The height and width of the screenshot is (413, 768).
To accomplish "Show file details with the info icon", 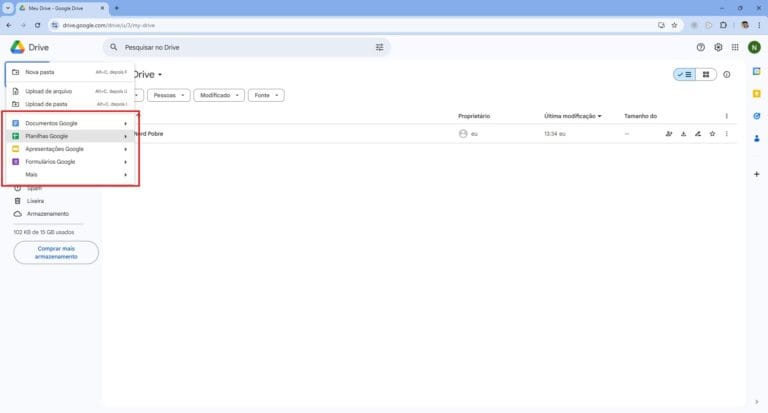I will point(727,74).
